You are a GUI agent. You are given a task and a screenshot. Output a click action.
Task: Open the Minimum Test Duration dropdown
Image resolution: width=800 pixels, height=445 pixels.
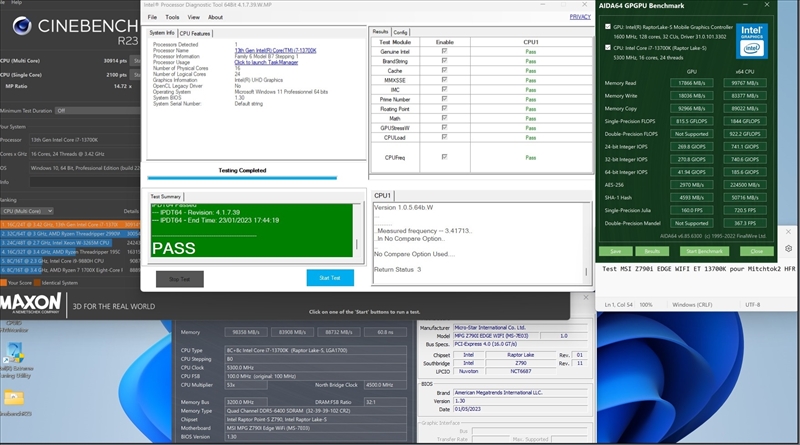(97, 110)
